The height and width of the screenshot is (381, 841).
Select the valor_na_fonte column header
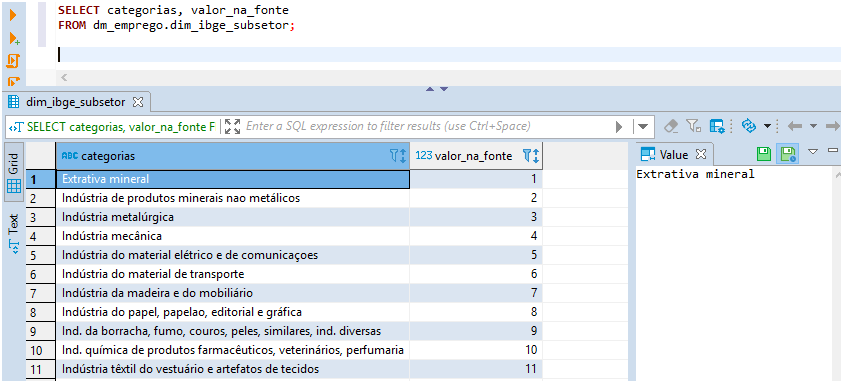476,156
